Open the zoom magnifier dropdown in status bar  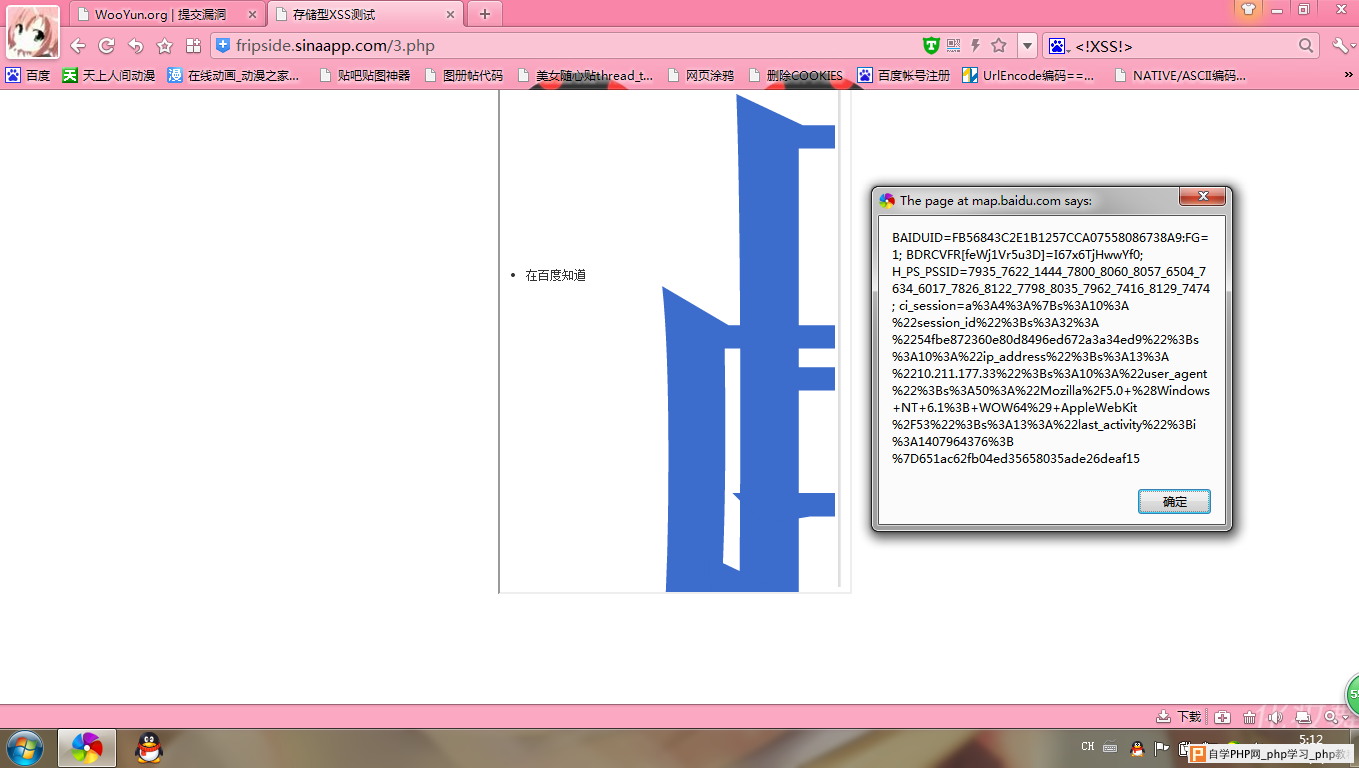[x=1336, y=717]
